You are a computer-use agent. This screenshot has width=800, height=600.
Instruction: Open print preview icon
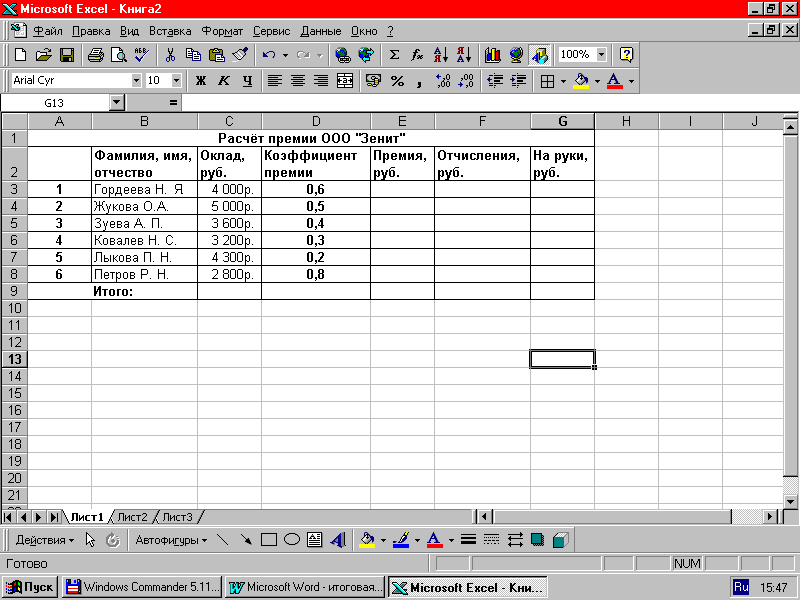tap(118, 55)
